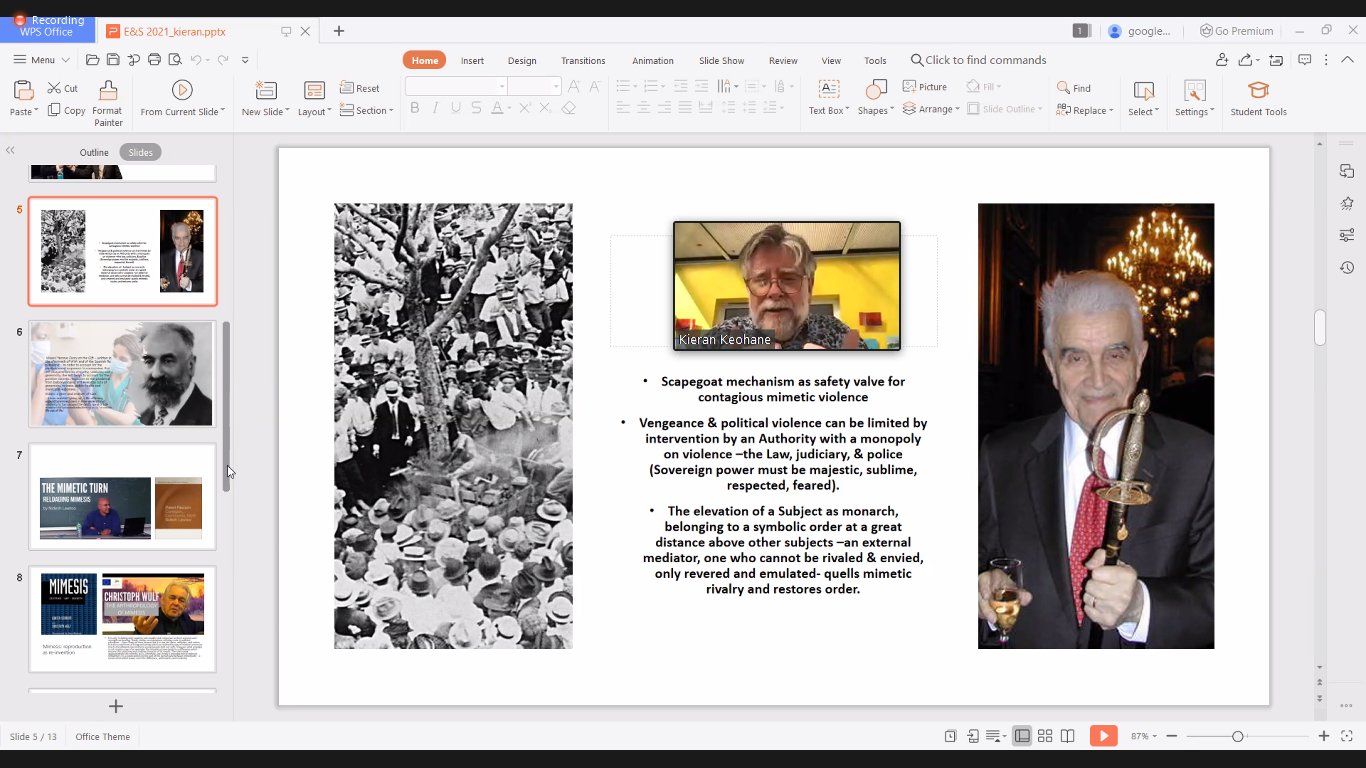Open the Review tab
The width and height of the screenshot is (1366, 768).
click(783, 60)
